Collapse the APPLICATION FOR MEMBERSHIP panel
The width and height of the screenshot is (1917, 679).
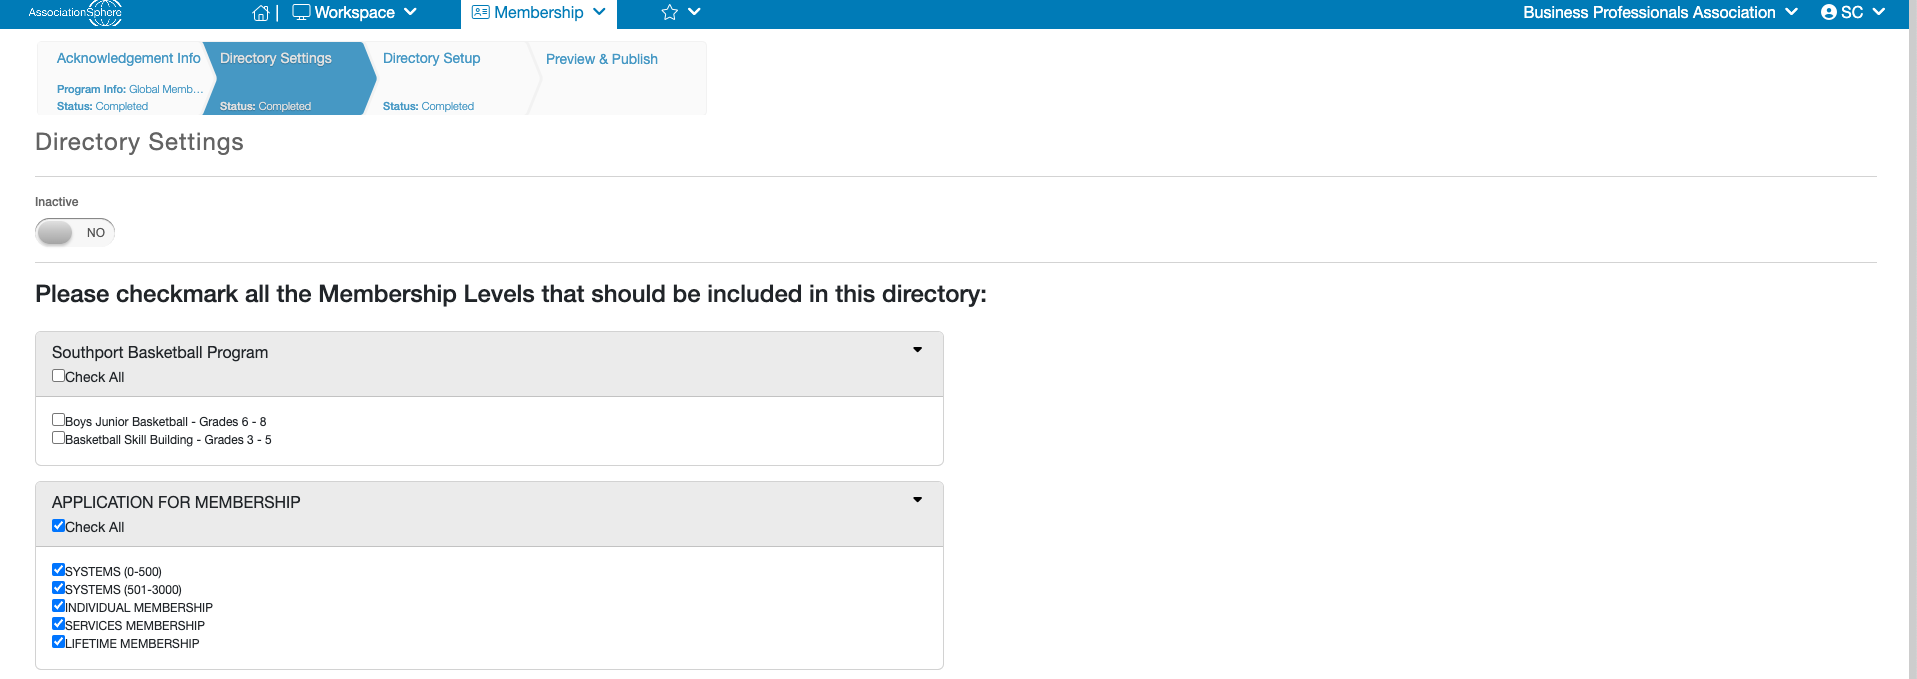click(x=917, y=500)
